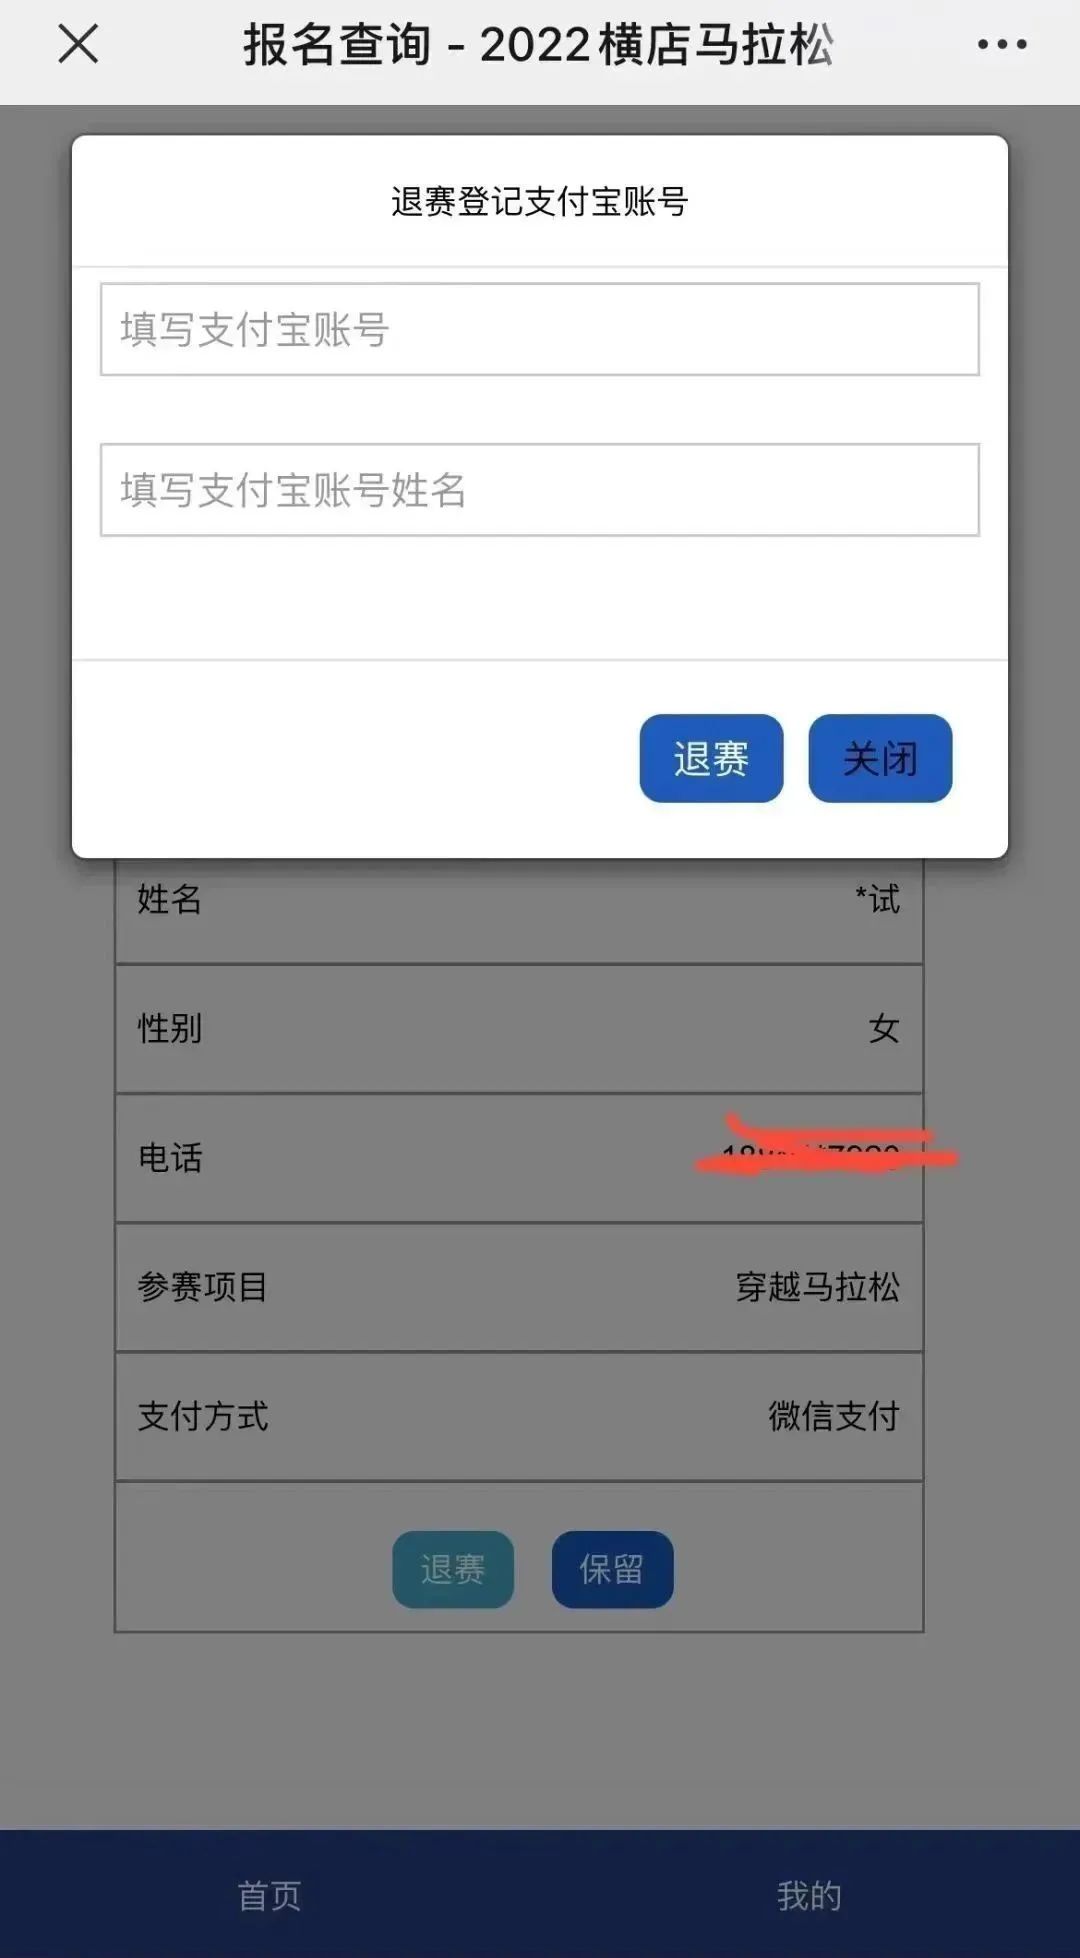Viewport: 1080px width, 1958px height.
Task: Select the 支付方式 row label
Action: pos(203,1415)
